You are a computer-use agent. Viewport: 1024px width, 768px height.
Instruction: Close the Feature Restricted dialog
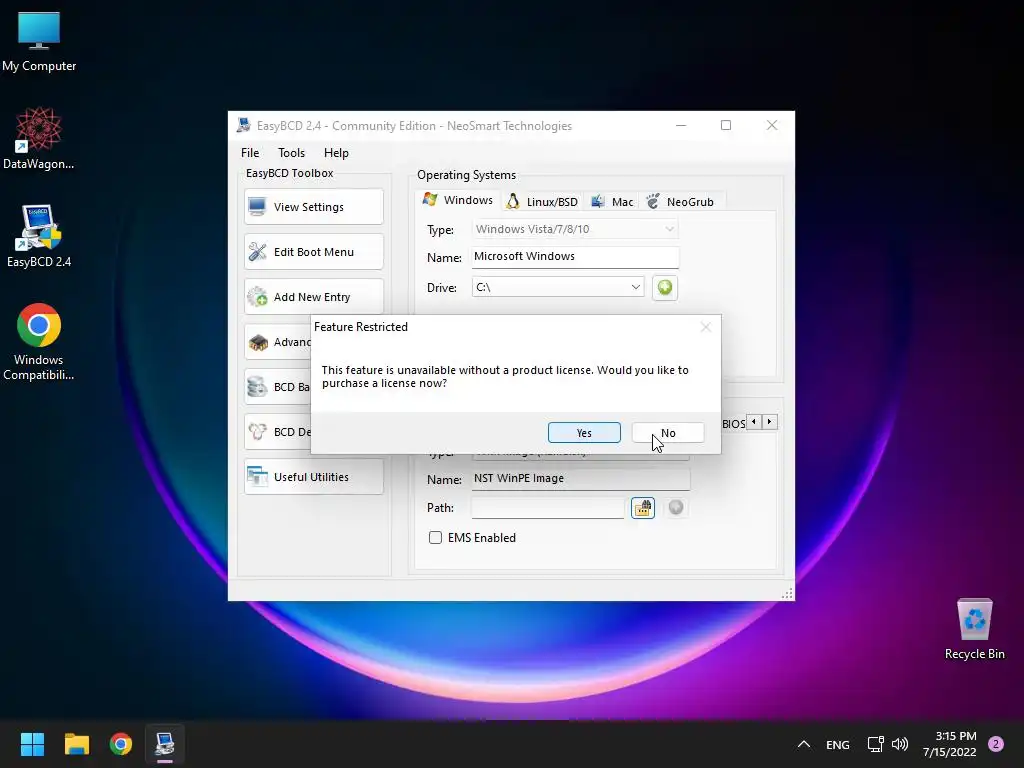[x=705, y=327]
